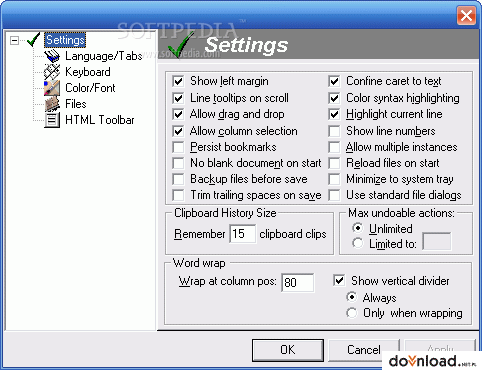Image resolution: width=482 pixels, height=370 pixels.
Task: Close the Settings dialog window
Action: pos(466,15)
